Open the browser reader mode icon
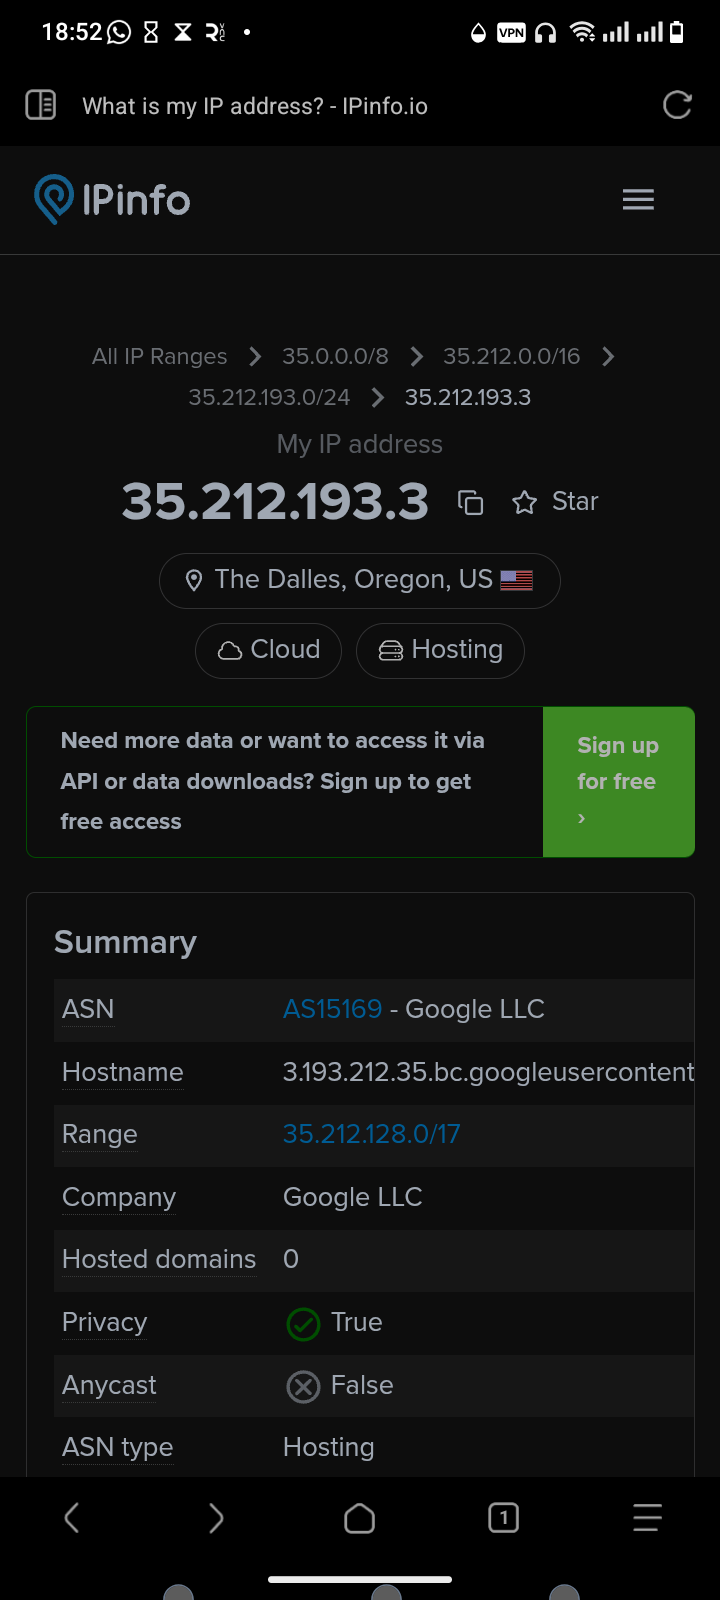The image size is (720, 1600). [40, 105]
